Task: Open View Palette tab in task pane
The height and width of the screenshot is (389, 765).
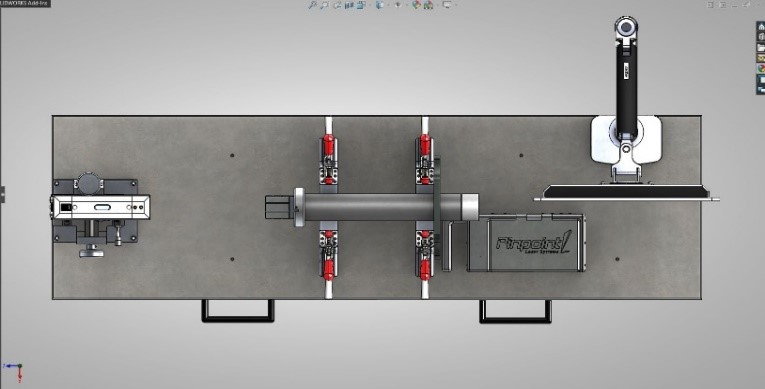Action: click(761, 58)
